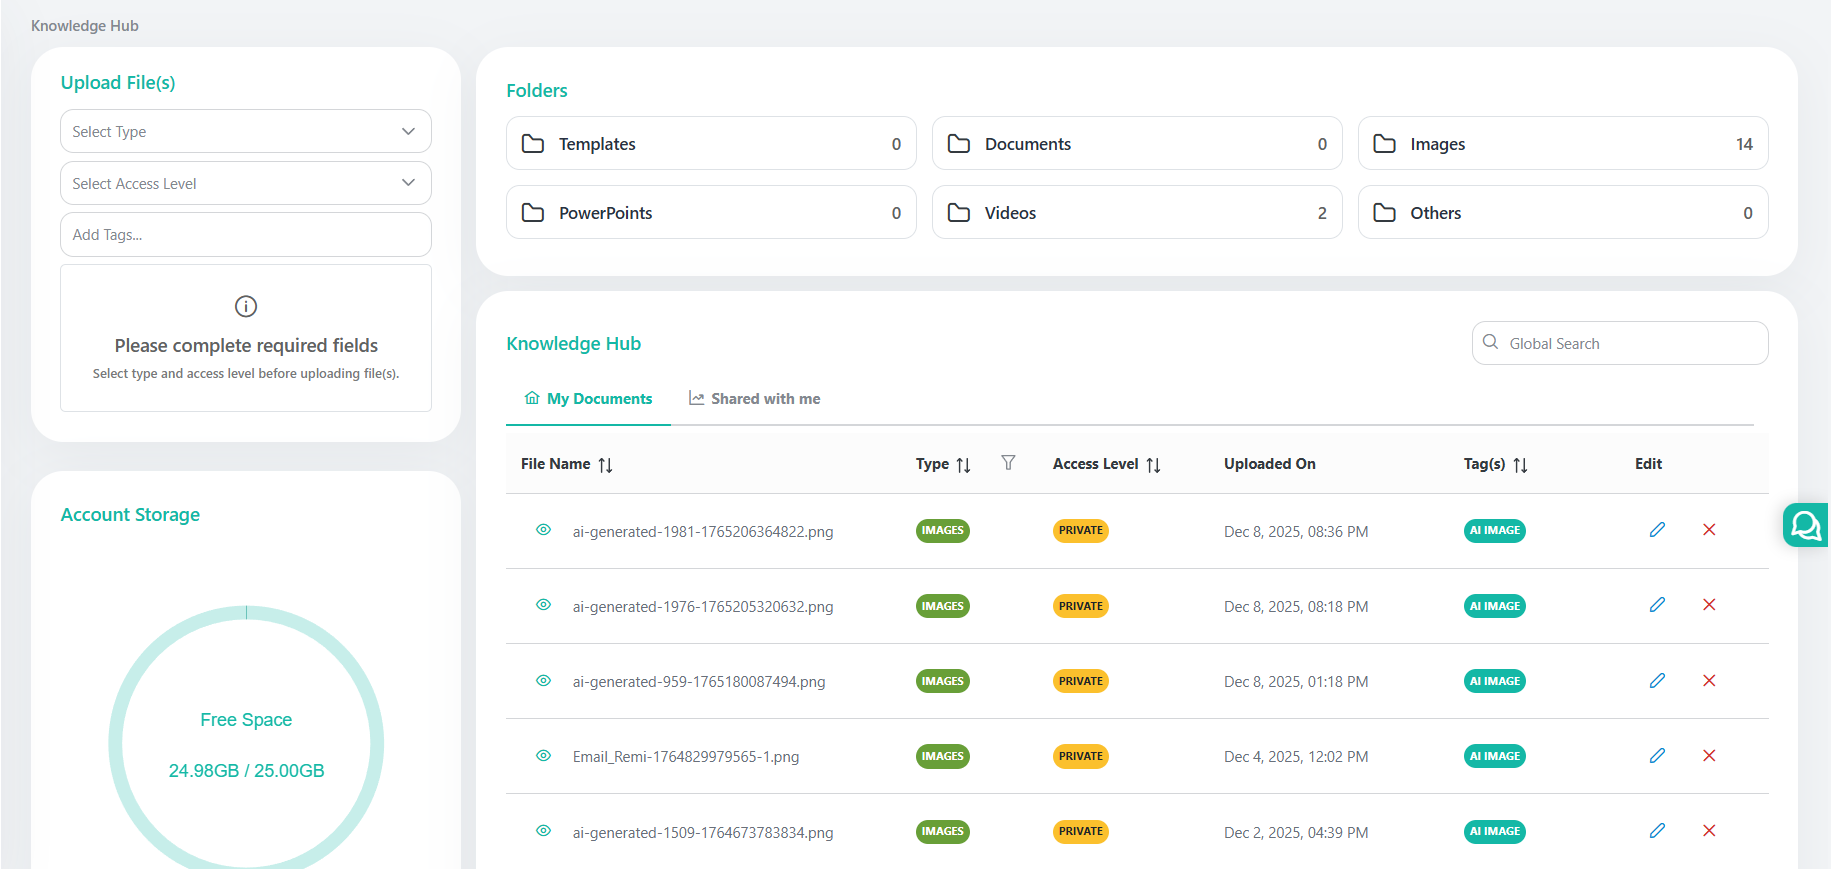
Task: Sort the Access Level column
Action: 1153,465
